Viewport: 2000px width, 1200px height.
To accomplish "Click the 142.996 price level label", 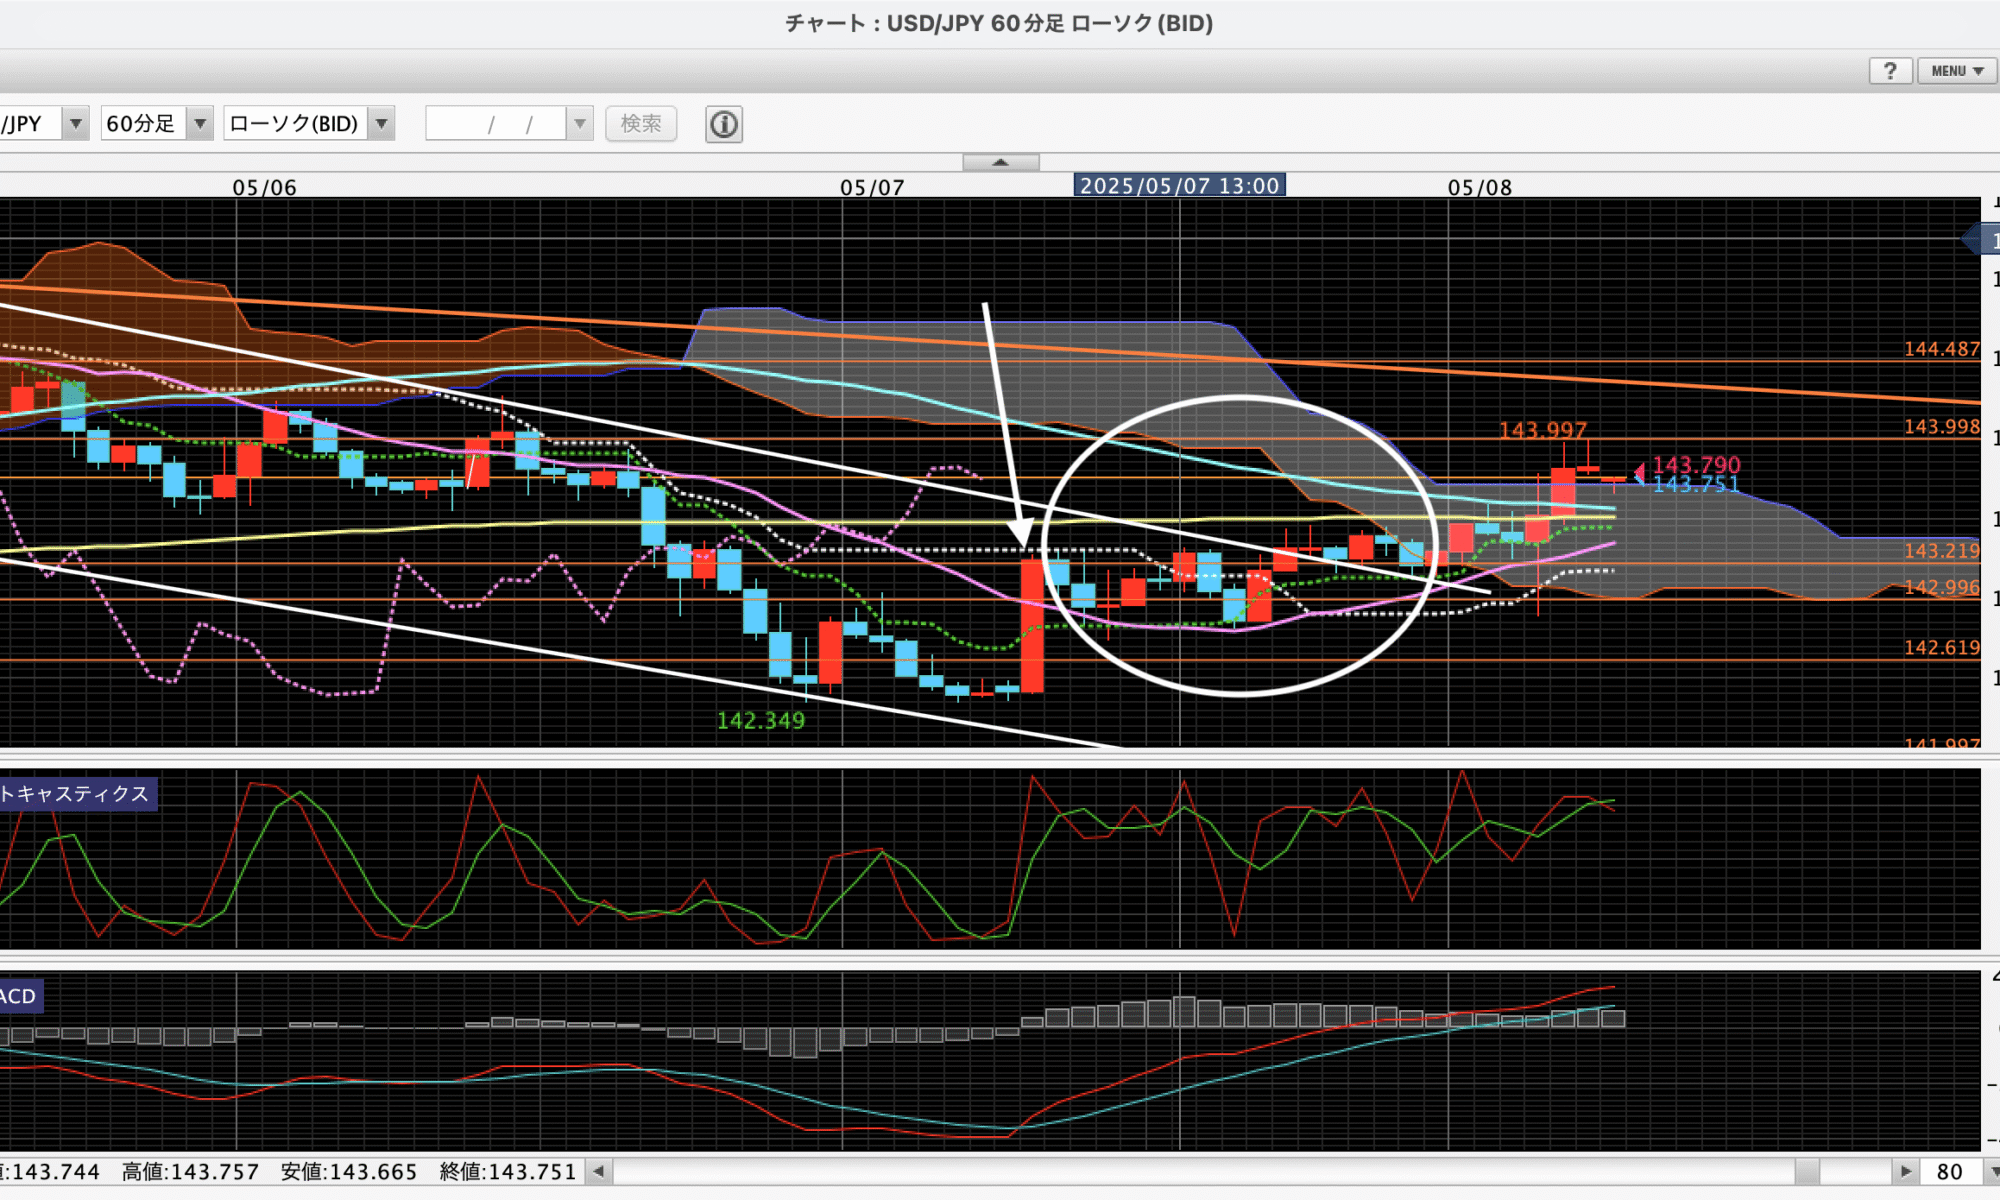I will point(1941,587).
